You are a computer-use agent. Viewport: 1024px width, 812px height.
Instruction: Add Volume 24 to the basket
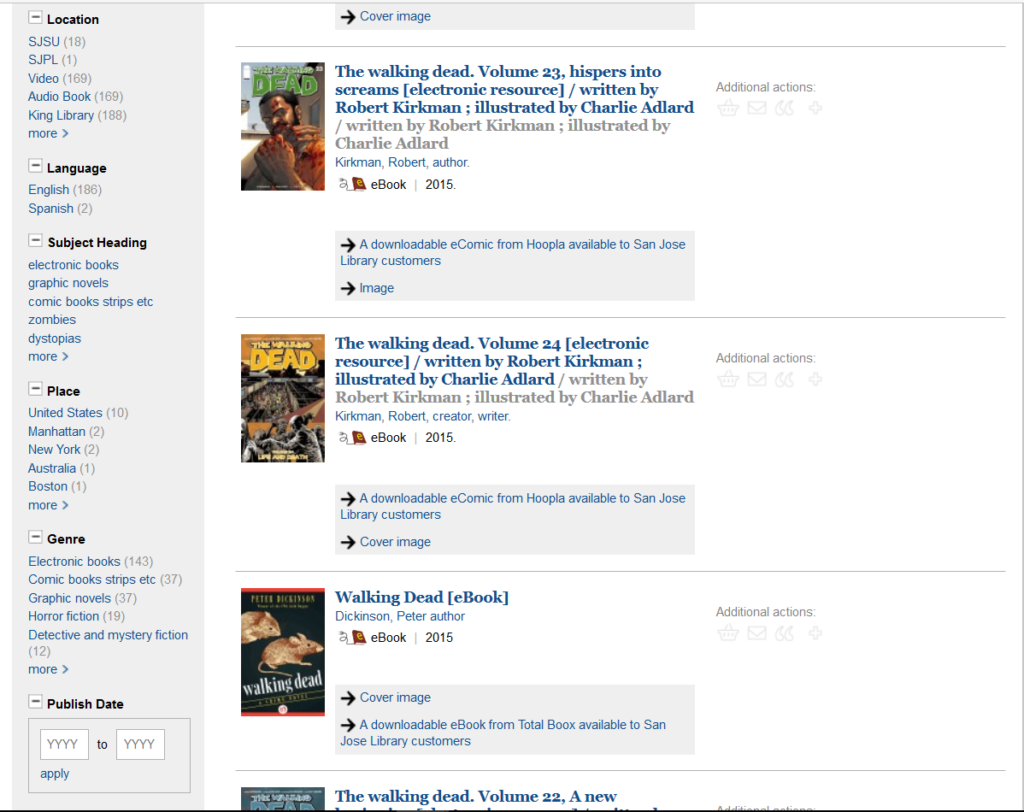[x=728, y=380]
